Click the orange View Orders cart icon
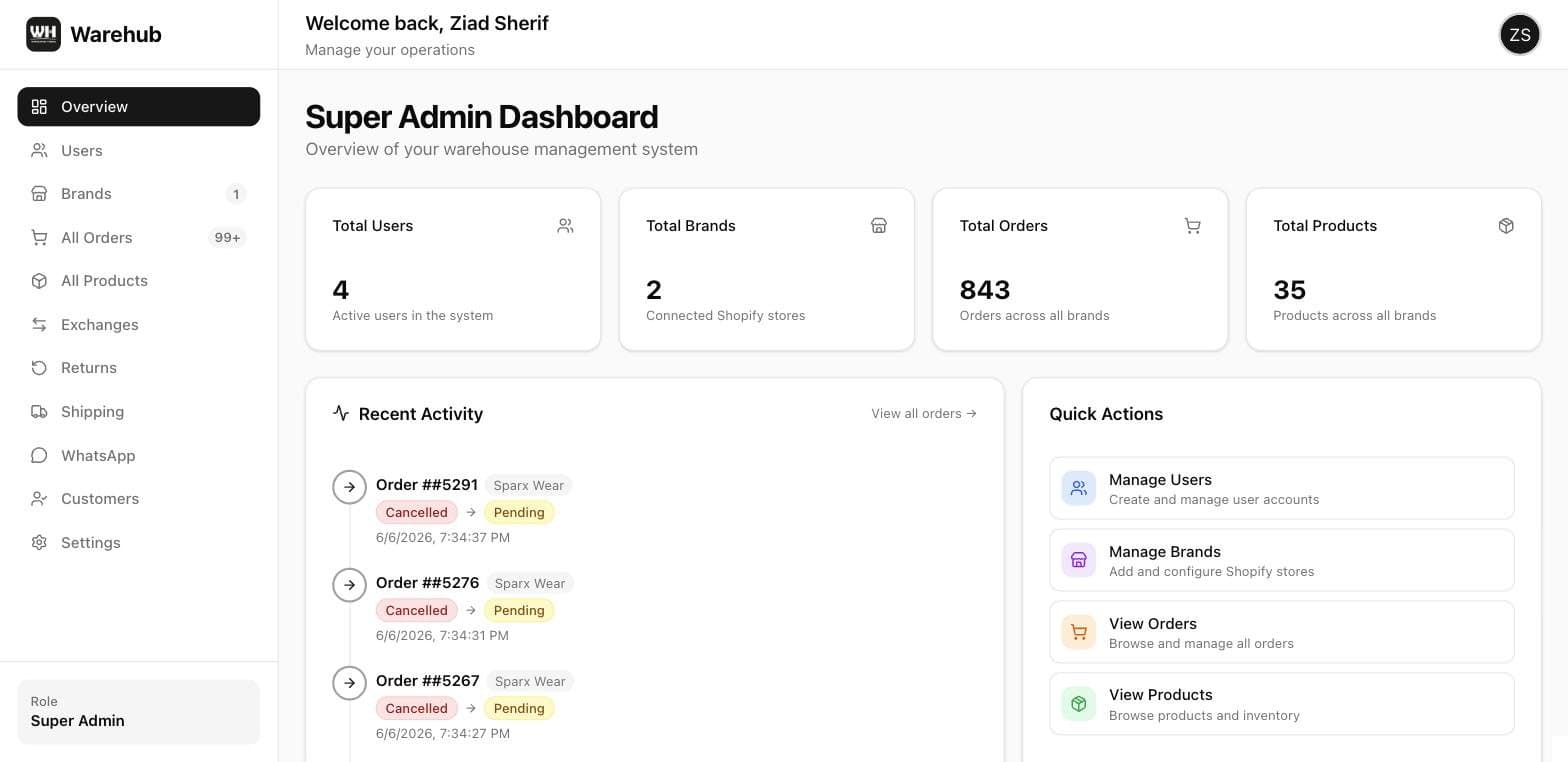The height and width of the screenshot is (762, 1568). tap(1079, 632)
